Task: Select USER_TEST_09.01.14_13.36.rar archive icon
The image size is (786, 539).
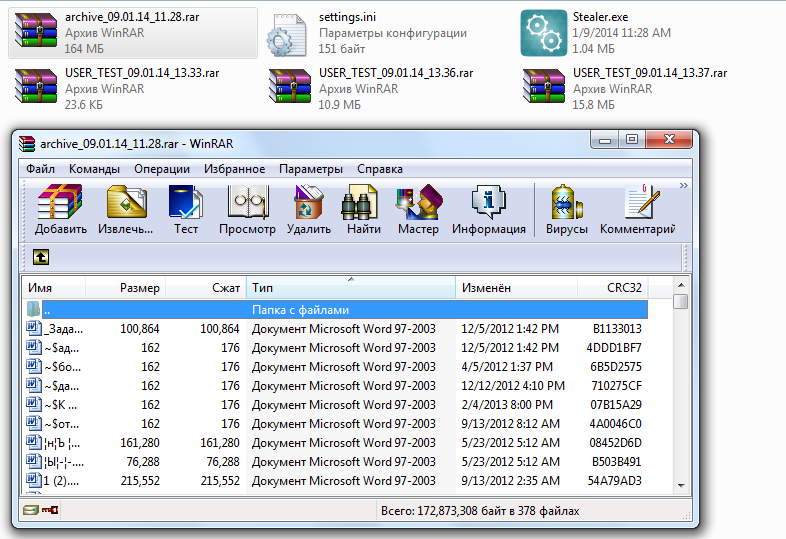Action: click(x=290, y=86)
